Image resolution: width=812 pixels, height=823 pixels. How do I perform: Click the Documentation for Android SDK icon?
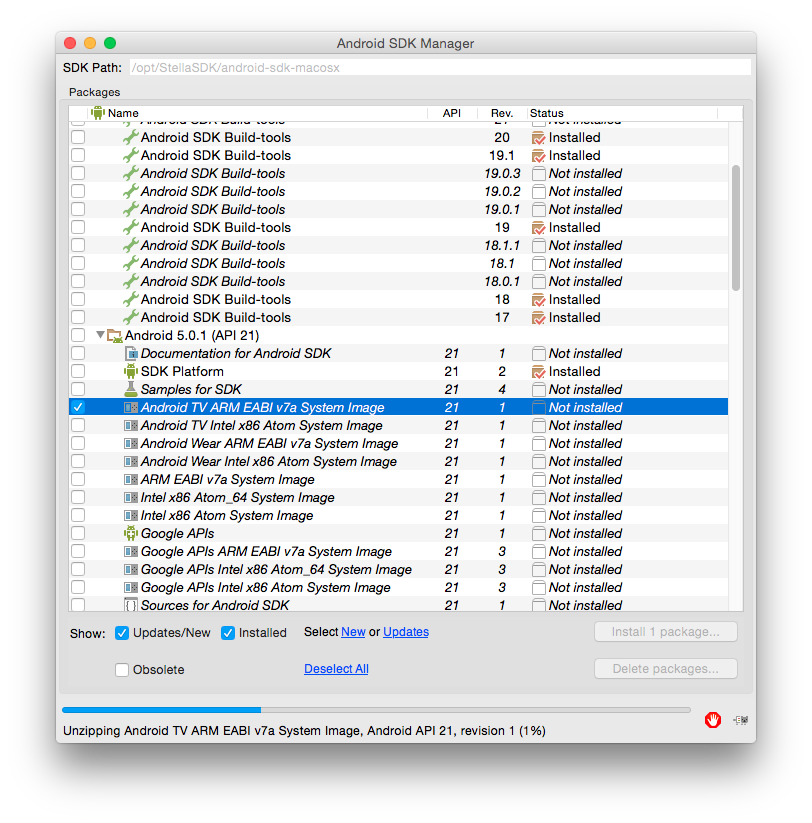click(x=131, y=353)
